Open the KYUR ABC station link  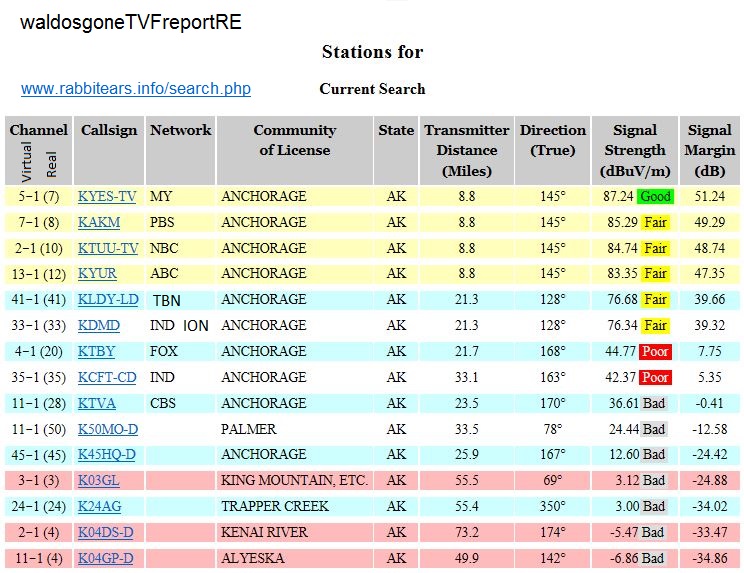tap(99, 273)
